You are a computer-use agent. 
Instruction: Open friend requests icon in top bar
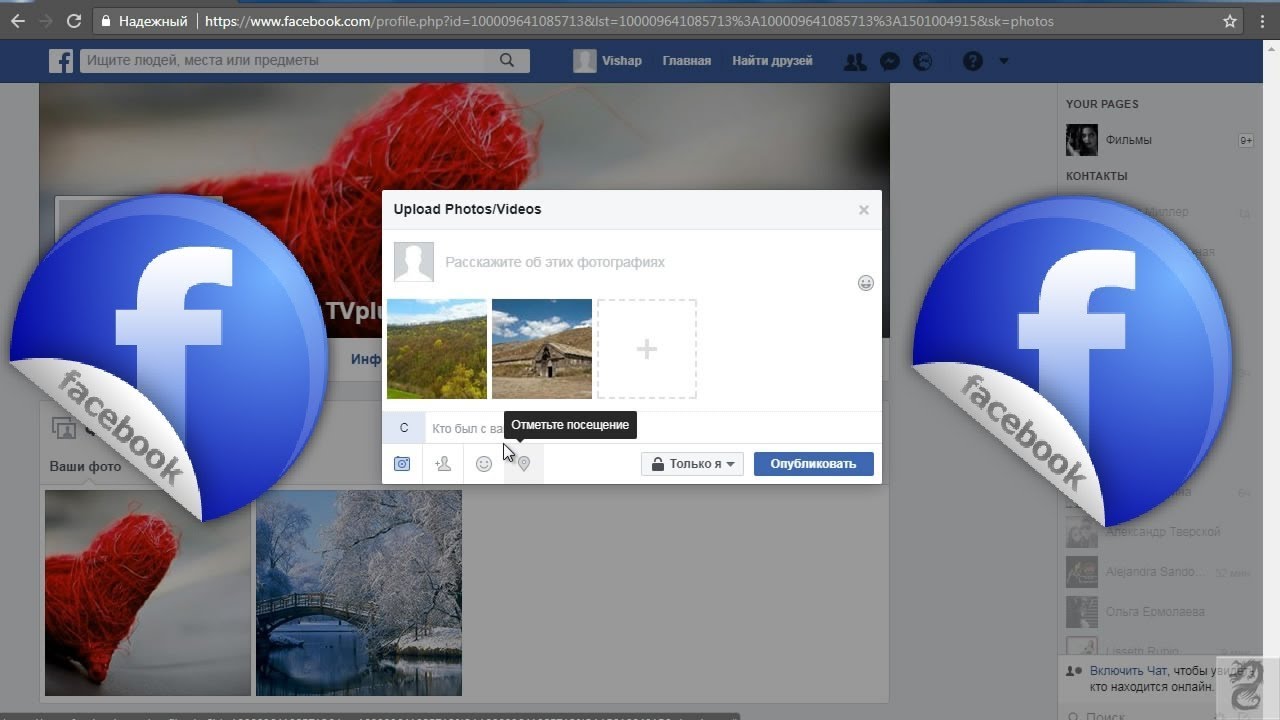pos(855,61)
